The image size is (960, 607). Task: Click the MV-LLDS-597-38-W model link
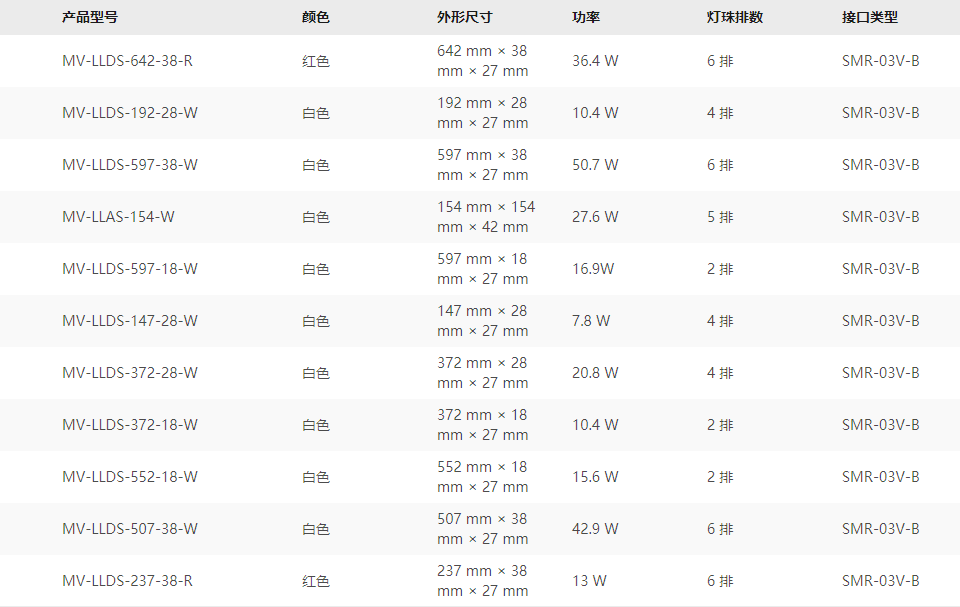130,165
